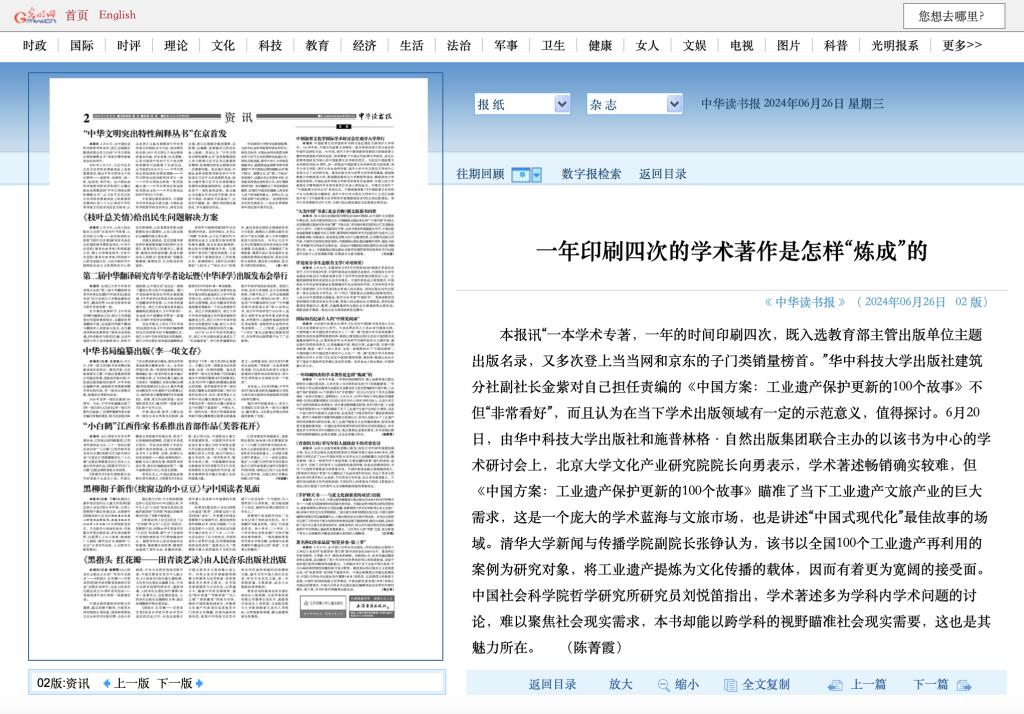Click the right arrow icon after 下一版
Image resolution: width=1024 pixels, height=714 pixels.
[x=199, y=683]
